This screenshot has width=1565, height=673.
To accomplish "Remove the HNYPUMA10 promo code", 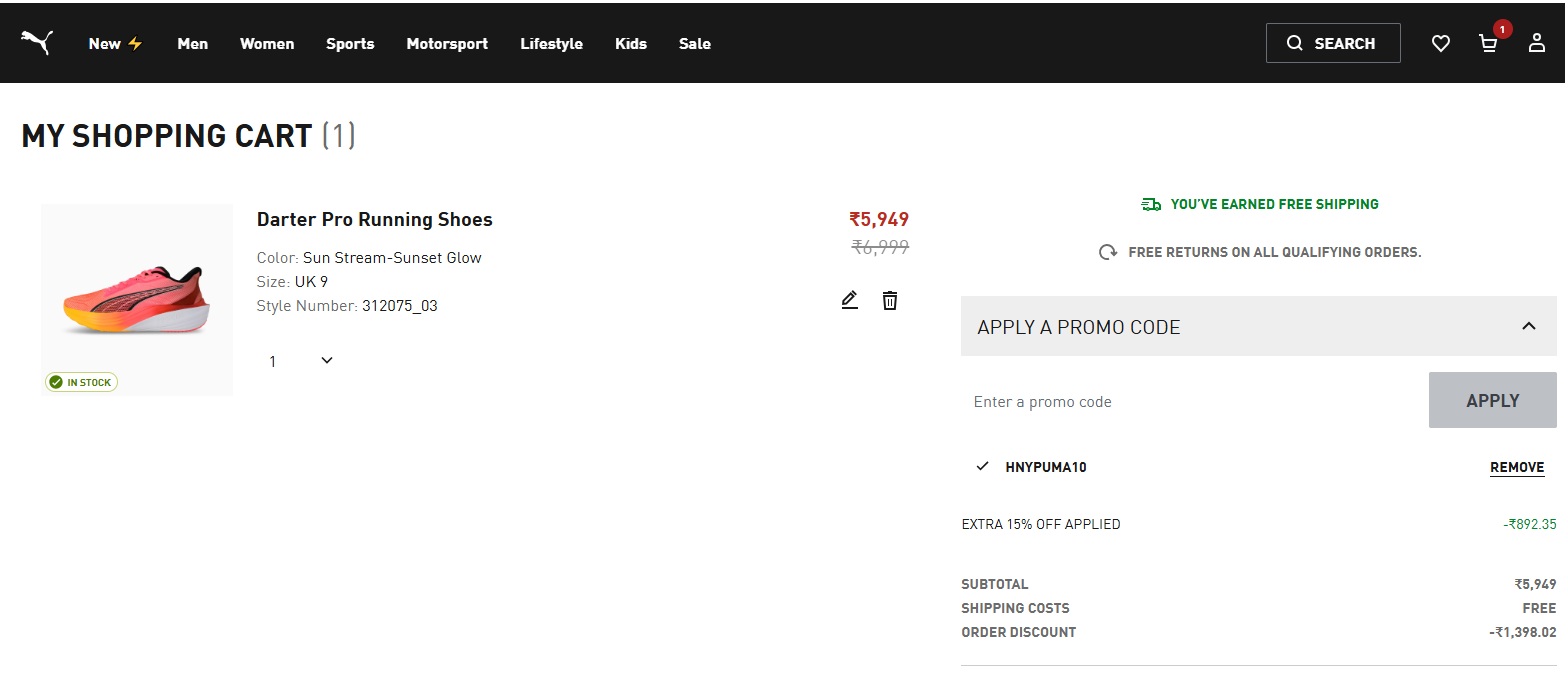I will pos(1516,468).
